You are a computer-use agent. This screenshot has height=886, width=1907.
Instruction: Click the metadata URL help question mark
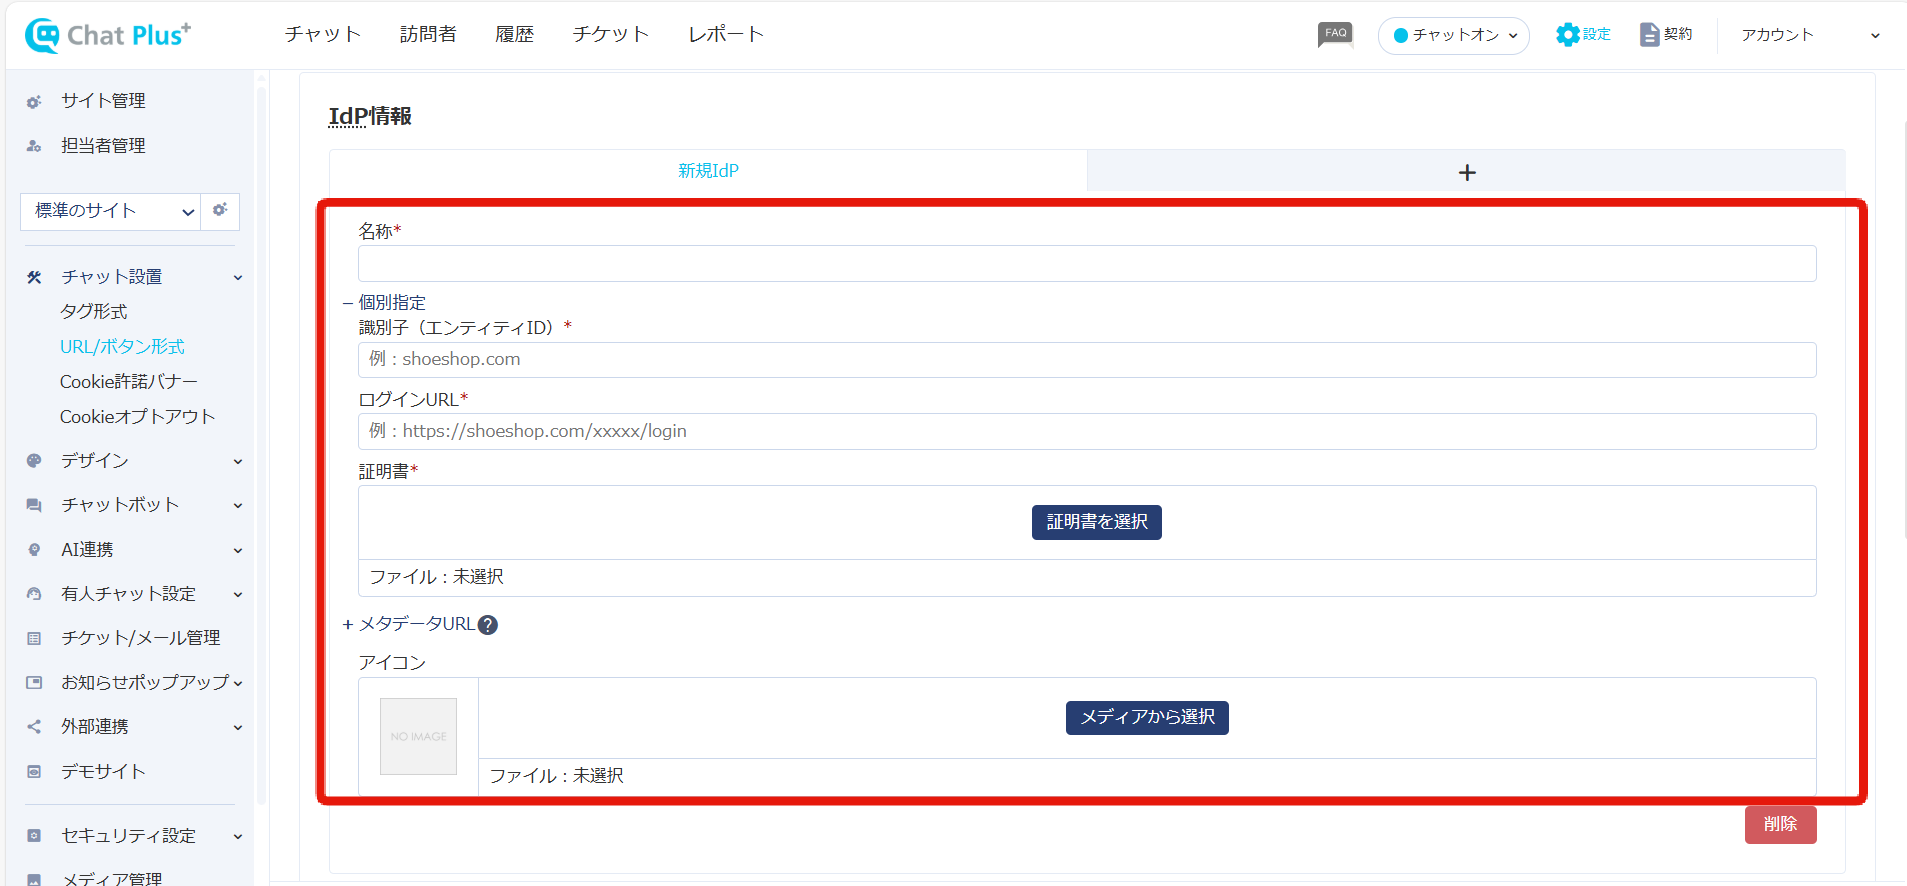pyautogui.click(x=488, y=625)
